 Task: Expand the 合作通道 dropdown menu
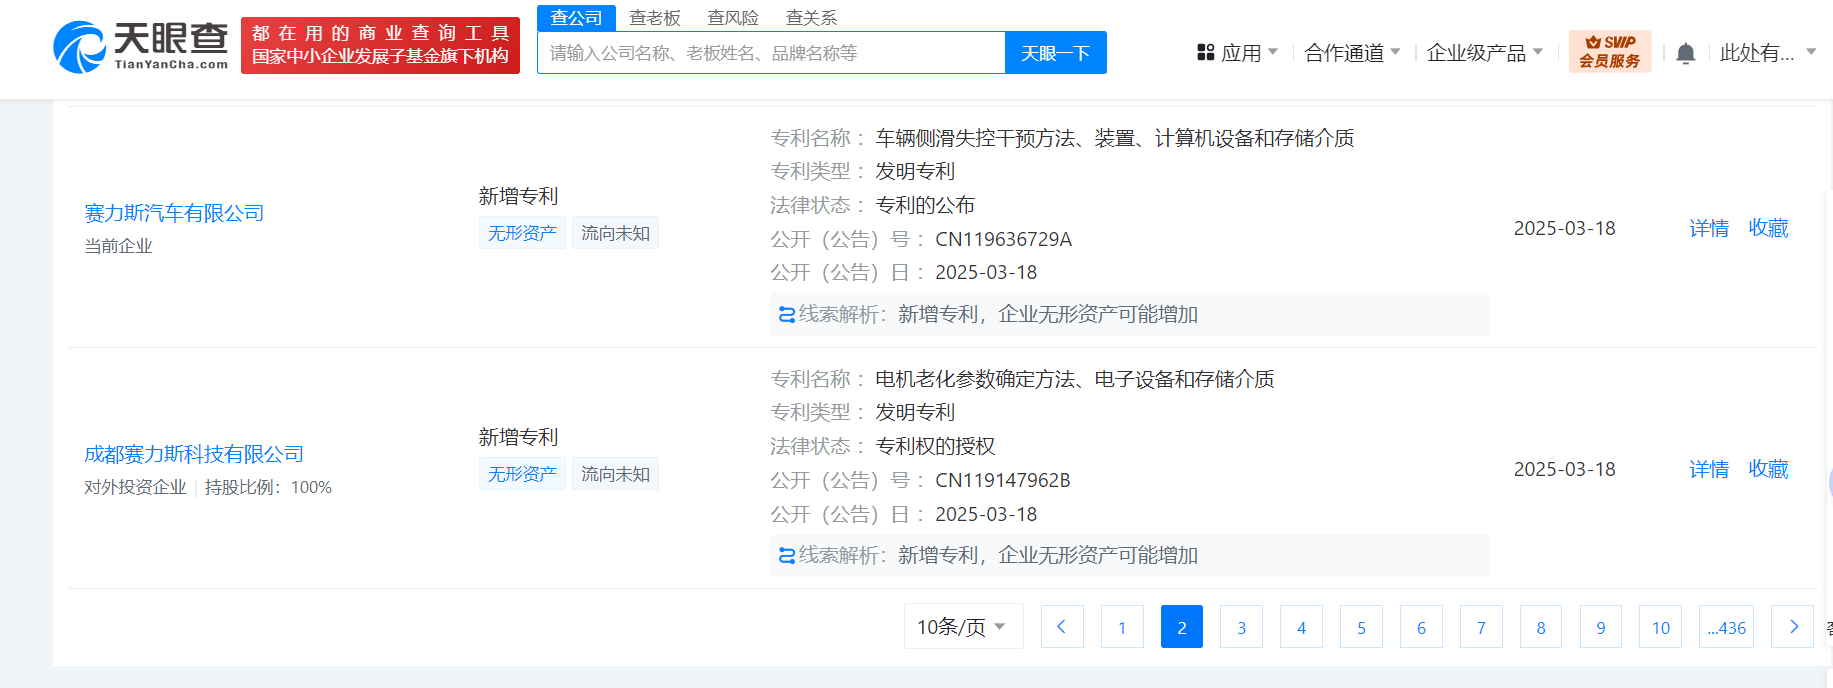1352,53
